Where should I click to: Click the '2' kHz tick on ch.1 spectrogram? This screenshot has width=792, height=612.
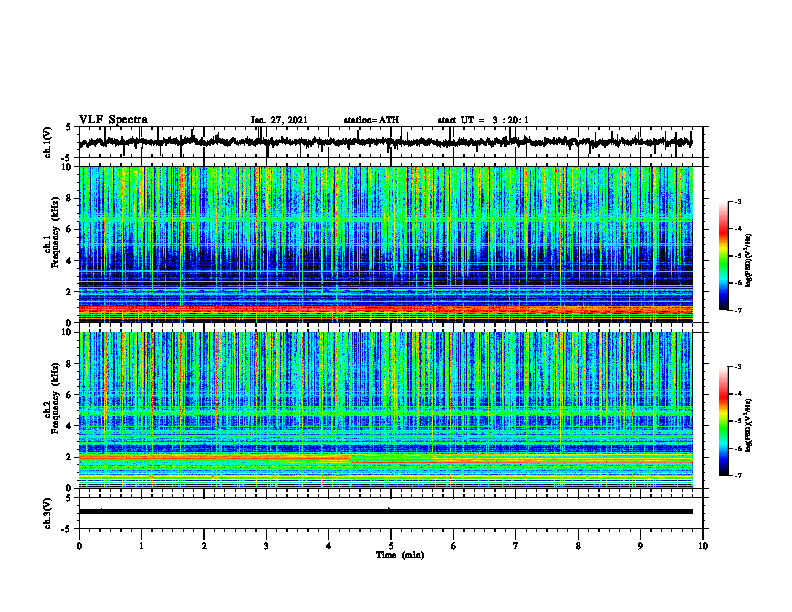[71, 292]
